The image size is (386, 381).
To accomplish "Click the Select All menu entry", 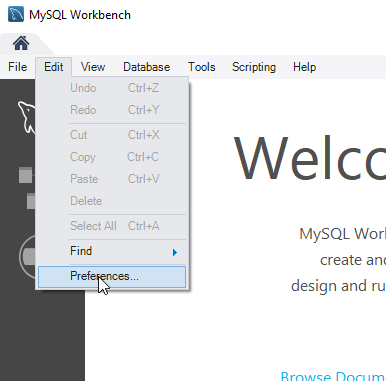I will tap(112, 226).
